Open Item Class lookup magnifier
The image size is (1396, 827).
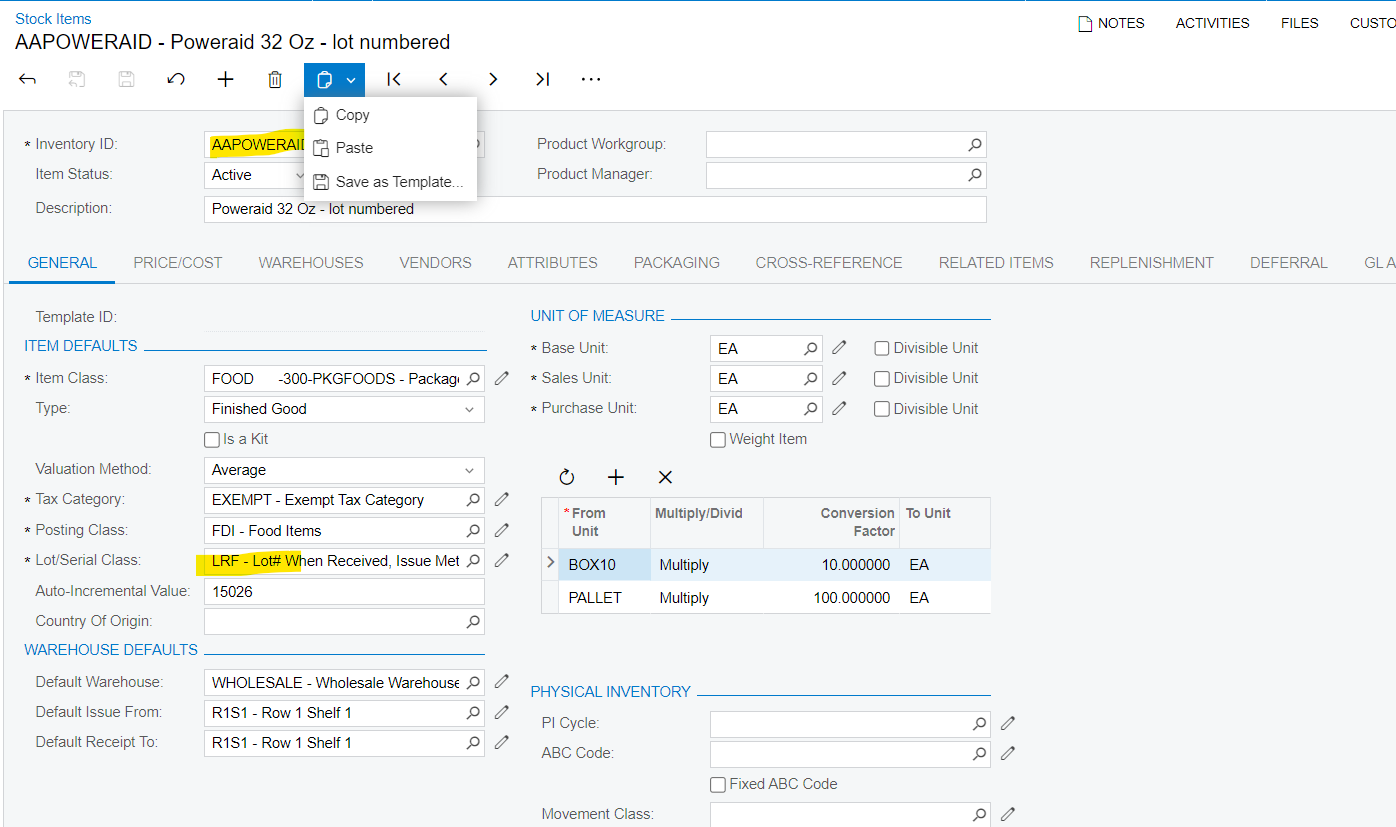point(473,379)
